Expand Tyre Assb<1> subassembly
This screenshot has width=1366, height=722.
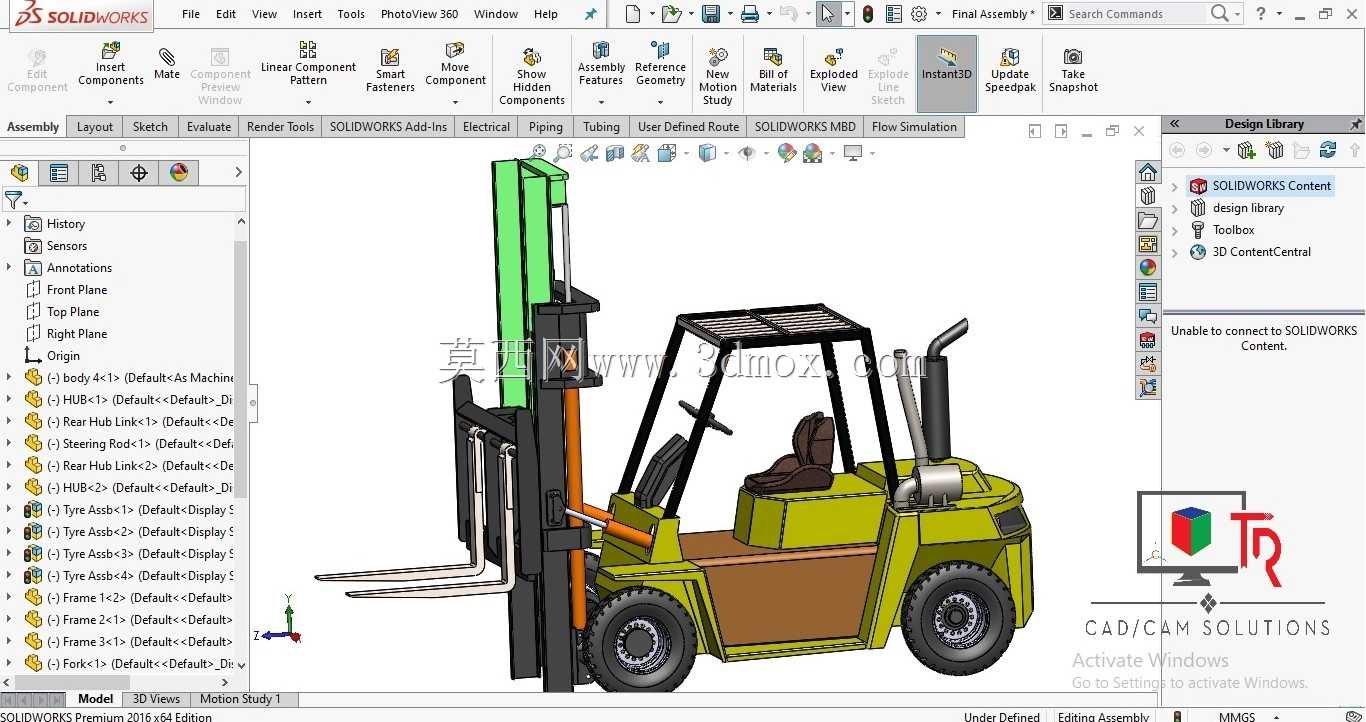coord(9,509)
